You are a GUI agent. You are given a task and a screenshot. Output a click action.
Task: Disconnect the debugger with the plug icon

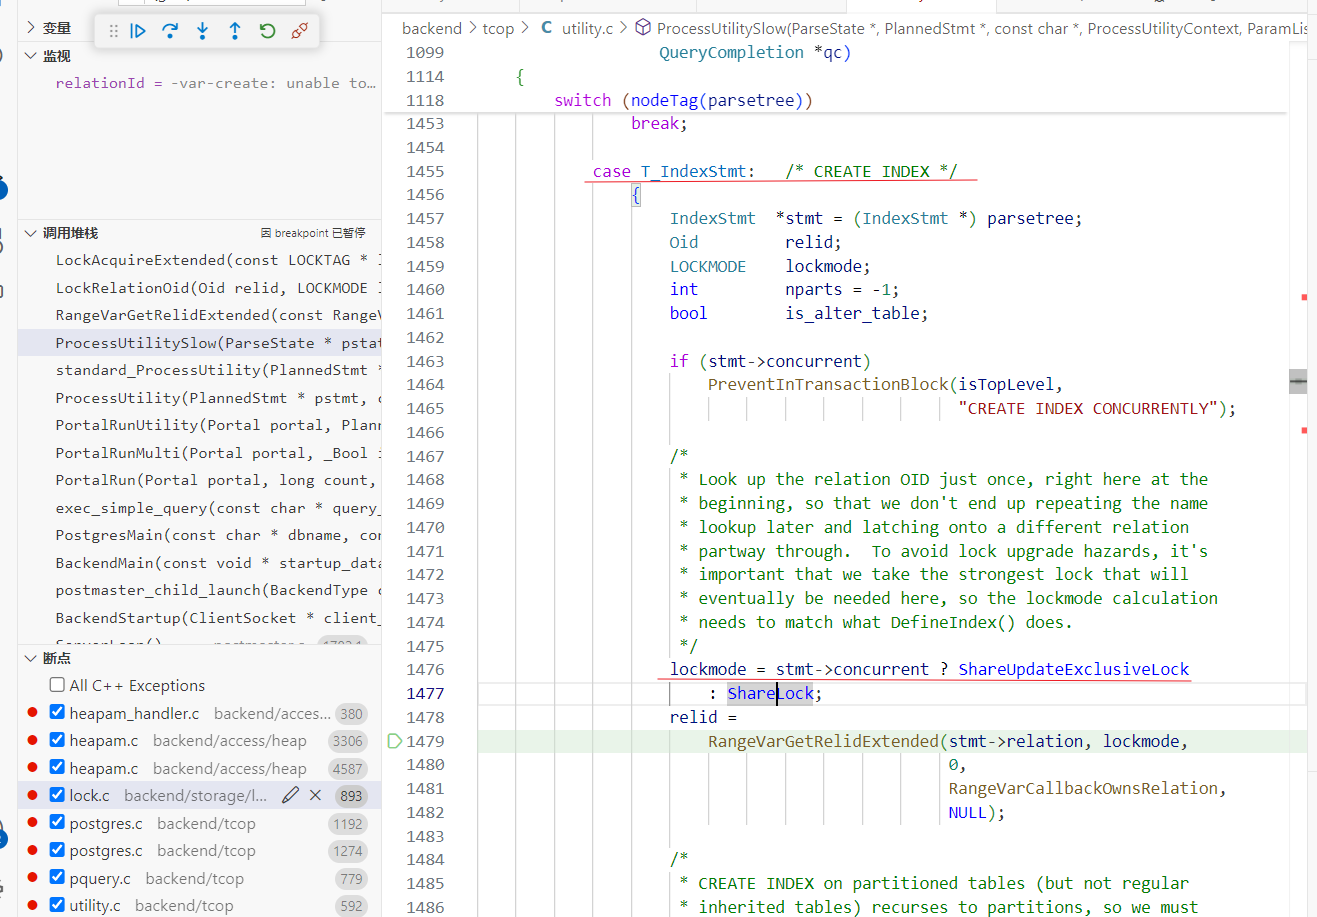(299, 31)
